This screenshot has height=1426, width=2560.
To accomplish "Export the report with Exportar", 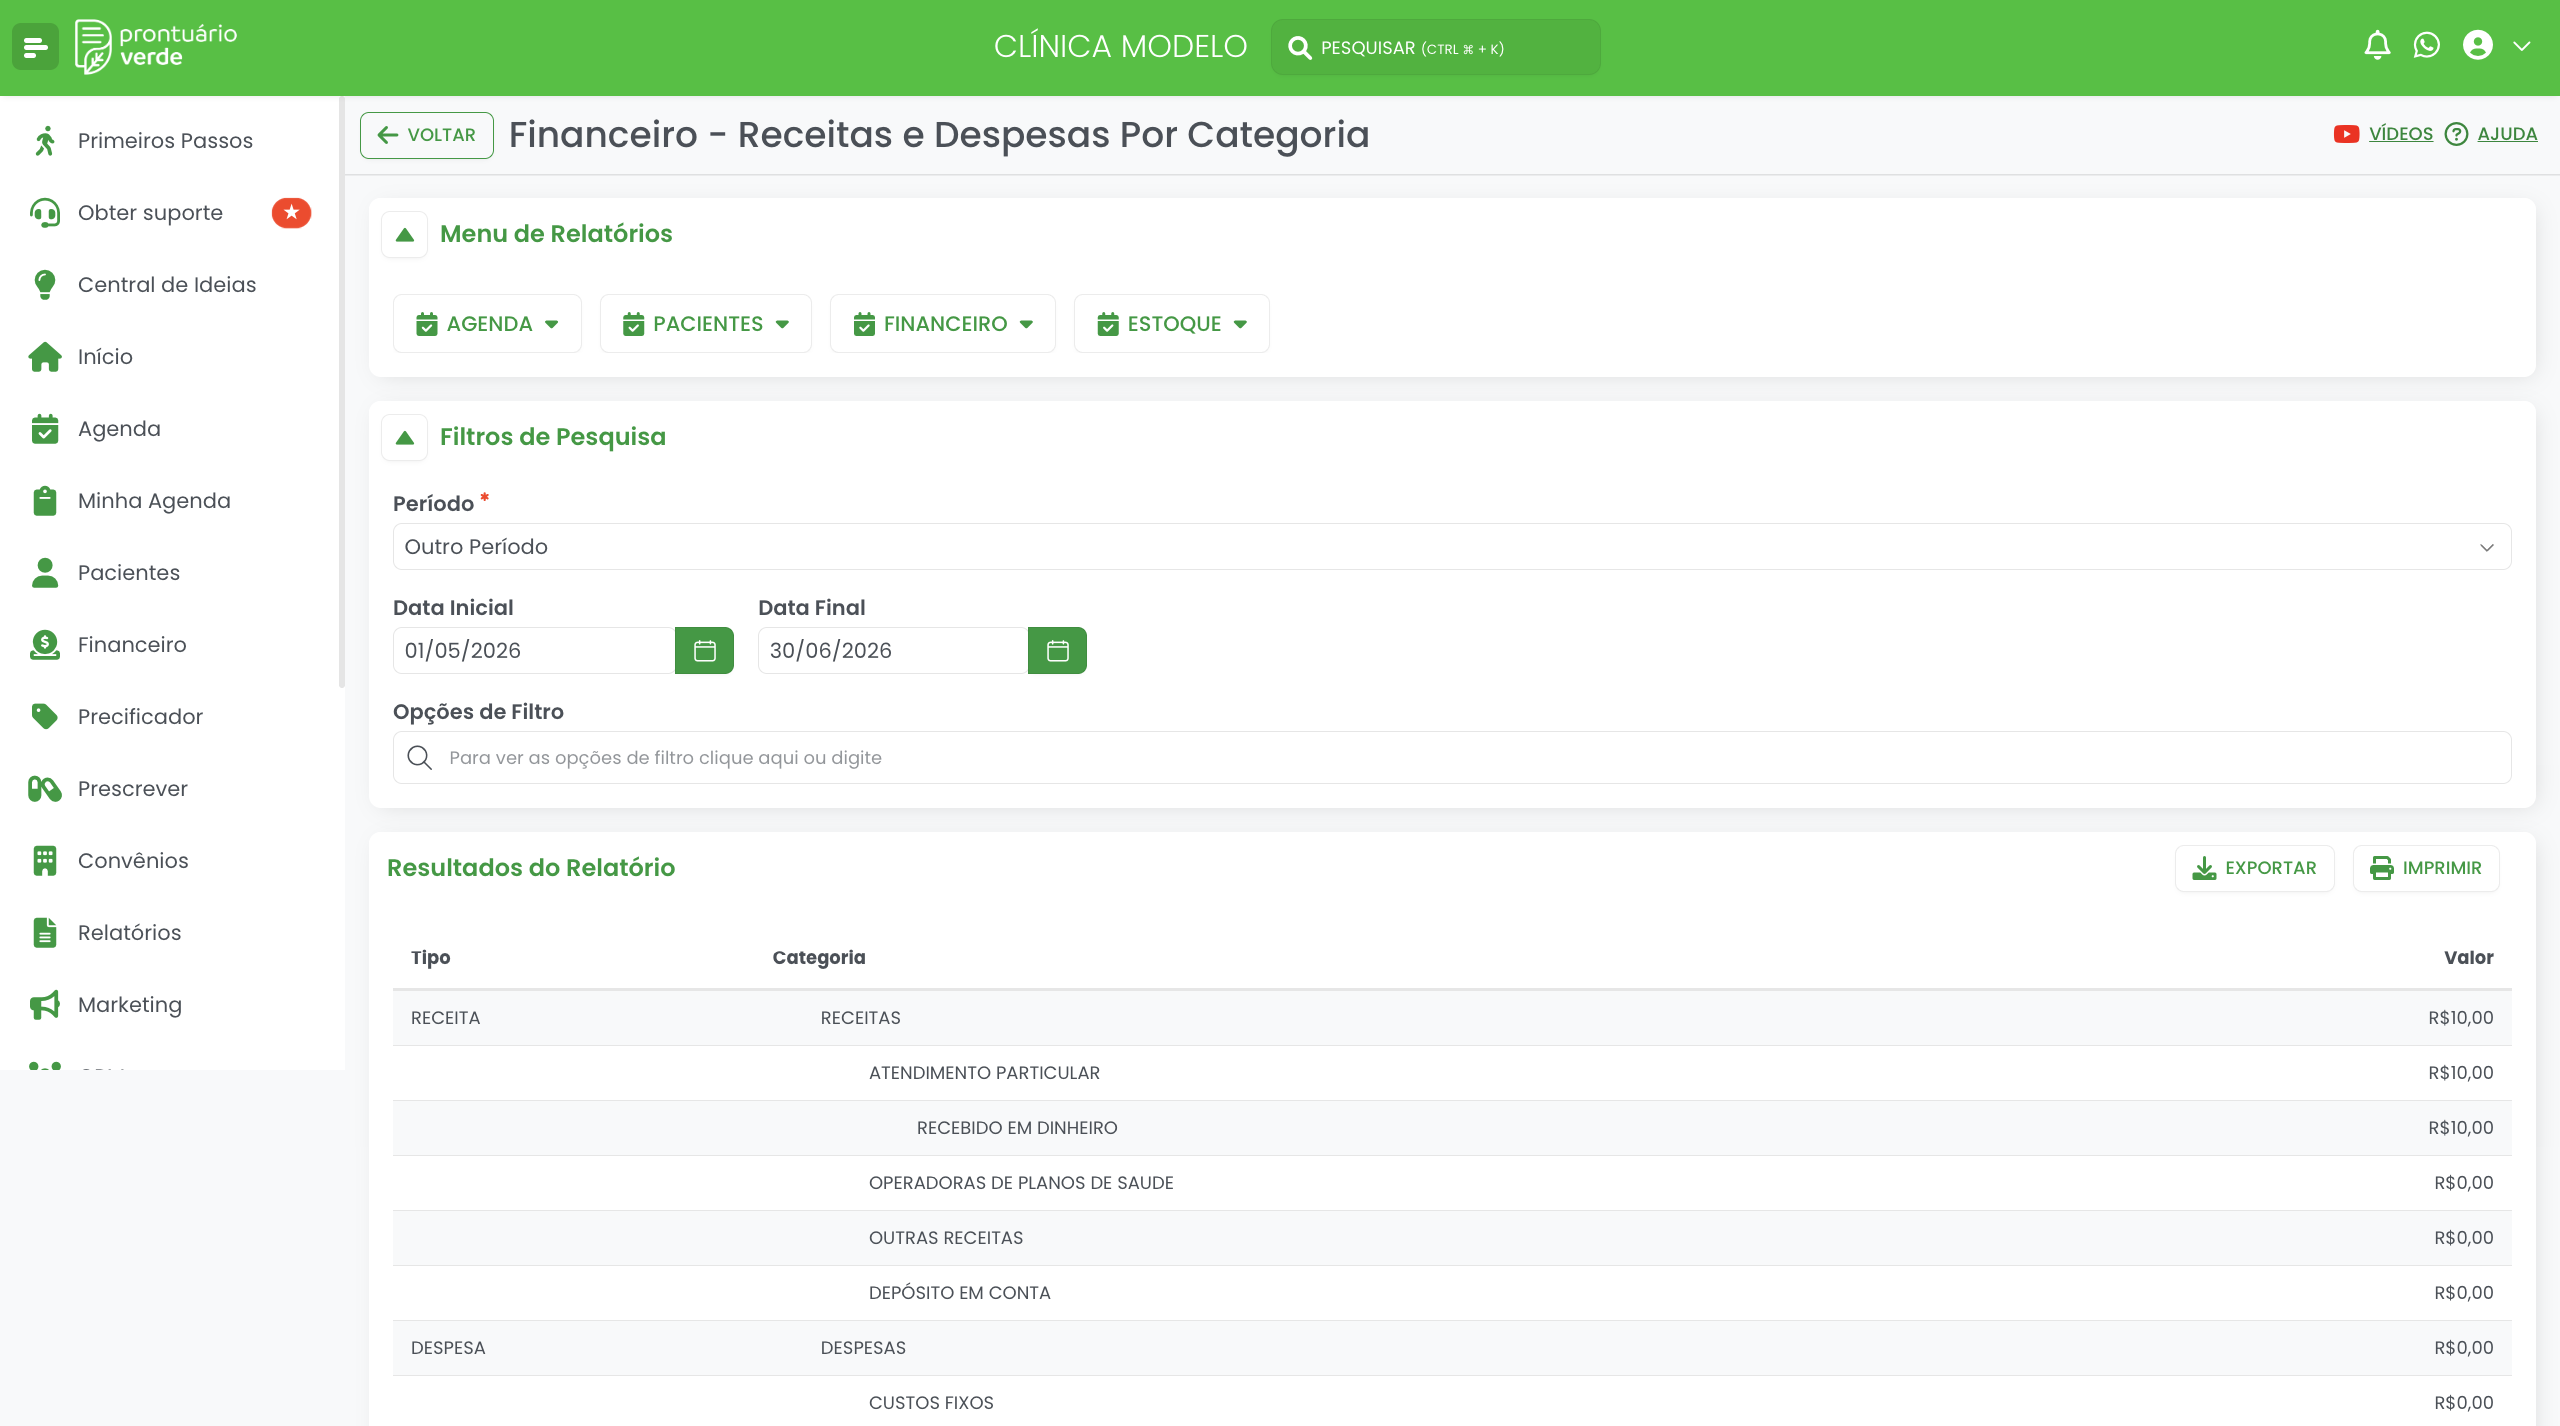I will pyautogui.click(x=2254, y=868).
